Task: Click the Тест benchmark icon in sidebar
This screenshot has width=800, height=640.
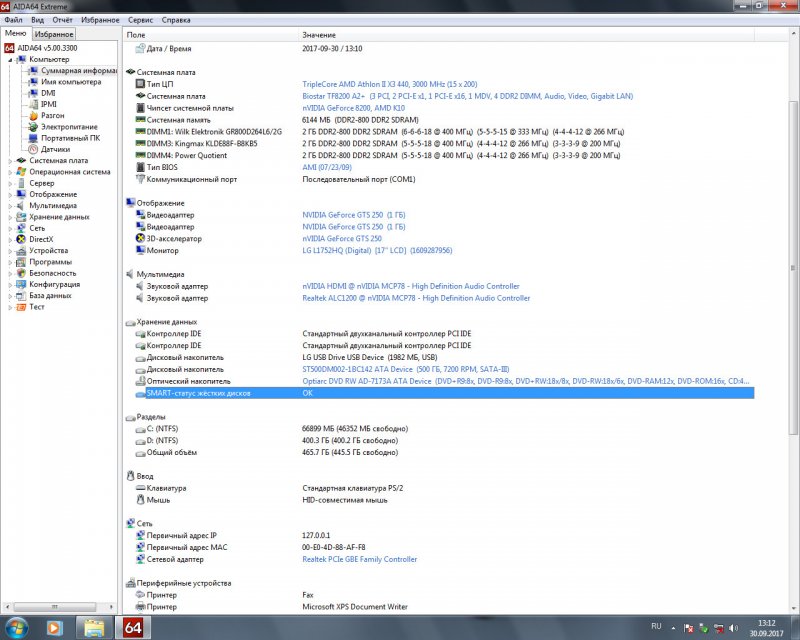Action: 22,307
